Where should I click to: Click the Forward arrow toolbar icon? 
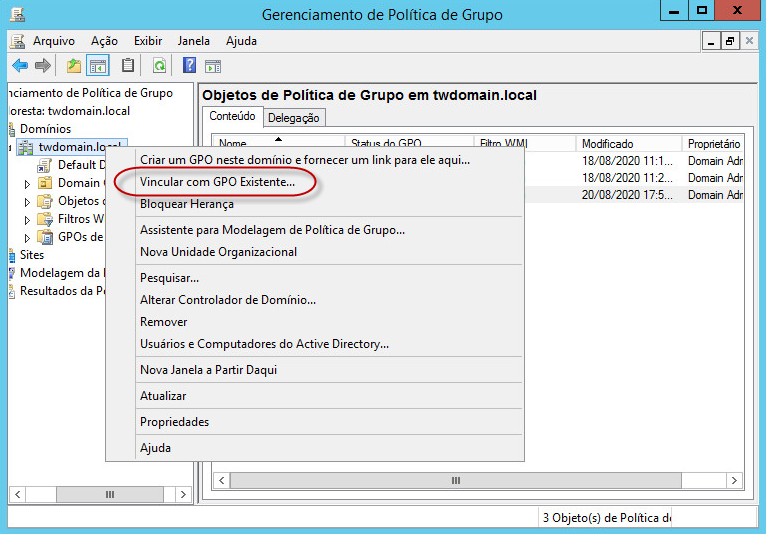click(x=43, y=65)
